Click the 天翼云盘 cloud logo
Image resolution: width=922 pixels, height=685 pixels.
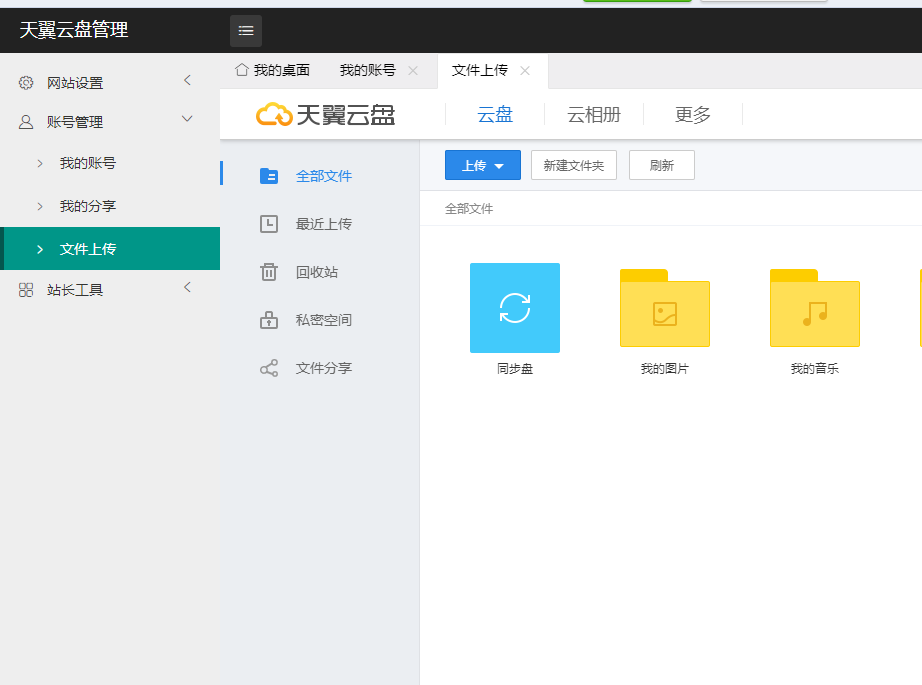tap(326, 115)
